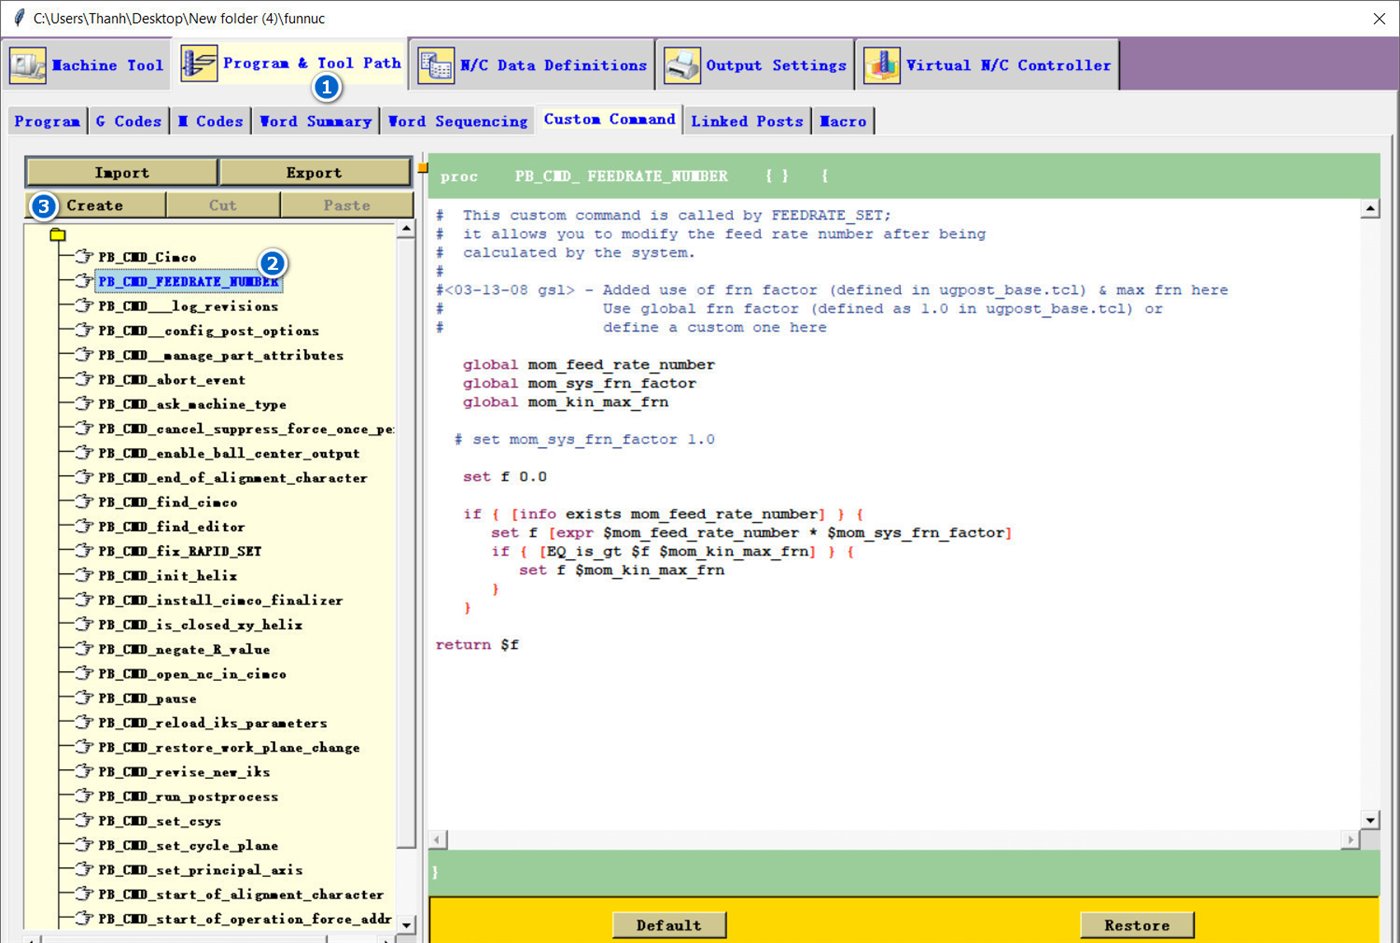Screen dimensions: 1400x943
Task: Select PB_CMD_run_postprocess
Action: coord(188,796)
